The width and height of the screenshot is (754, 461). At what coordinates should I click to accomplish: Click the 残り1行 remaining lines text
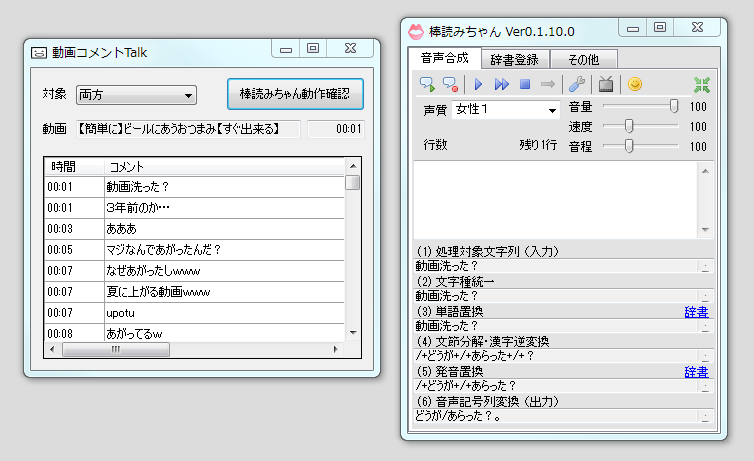(538, 145)
